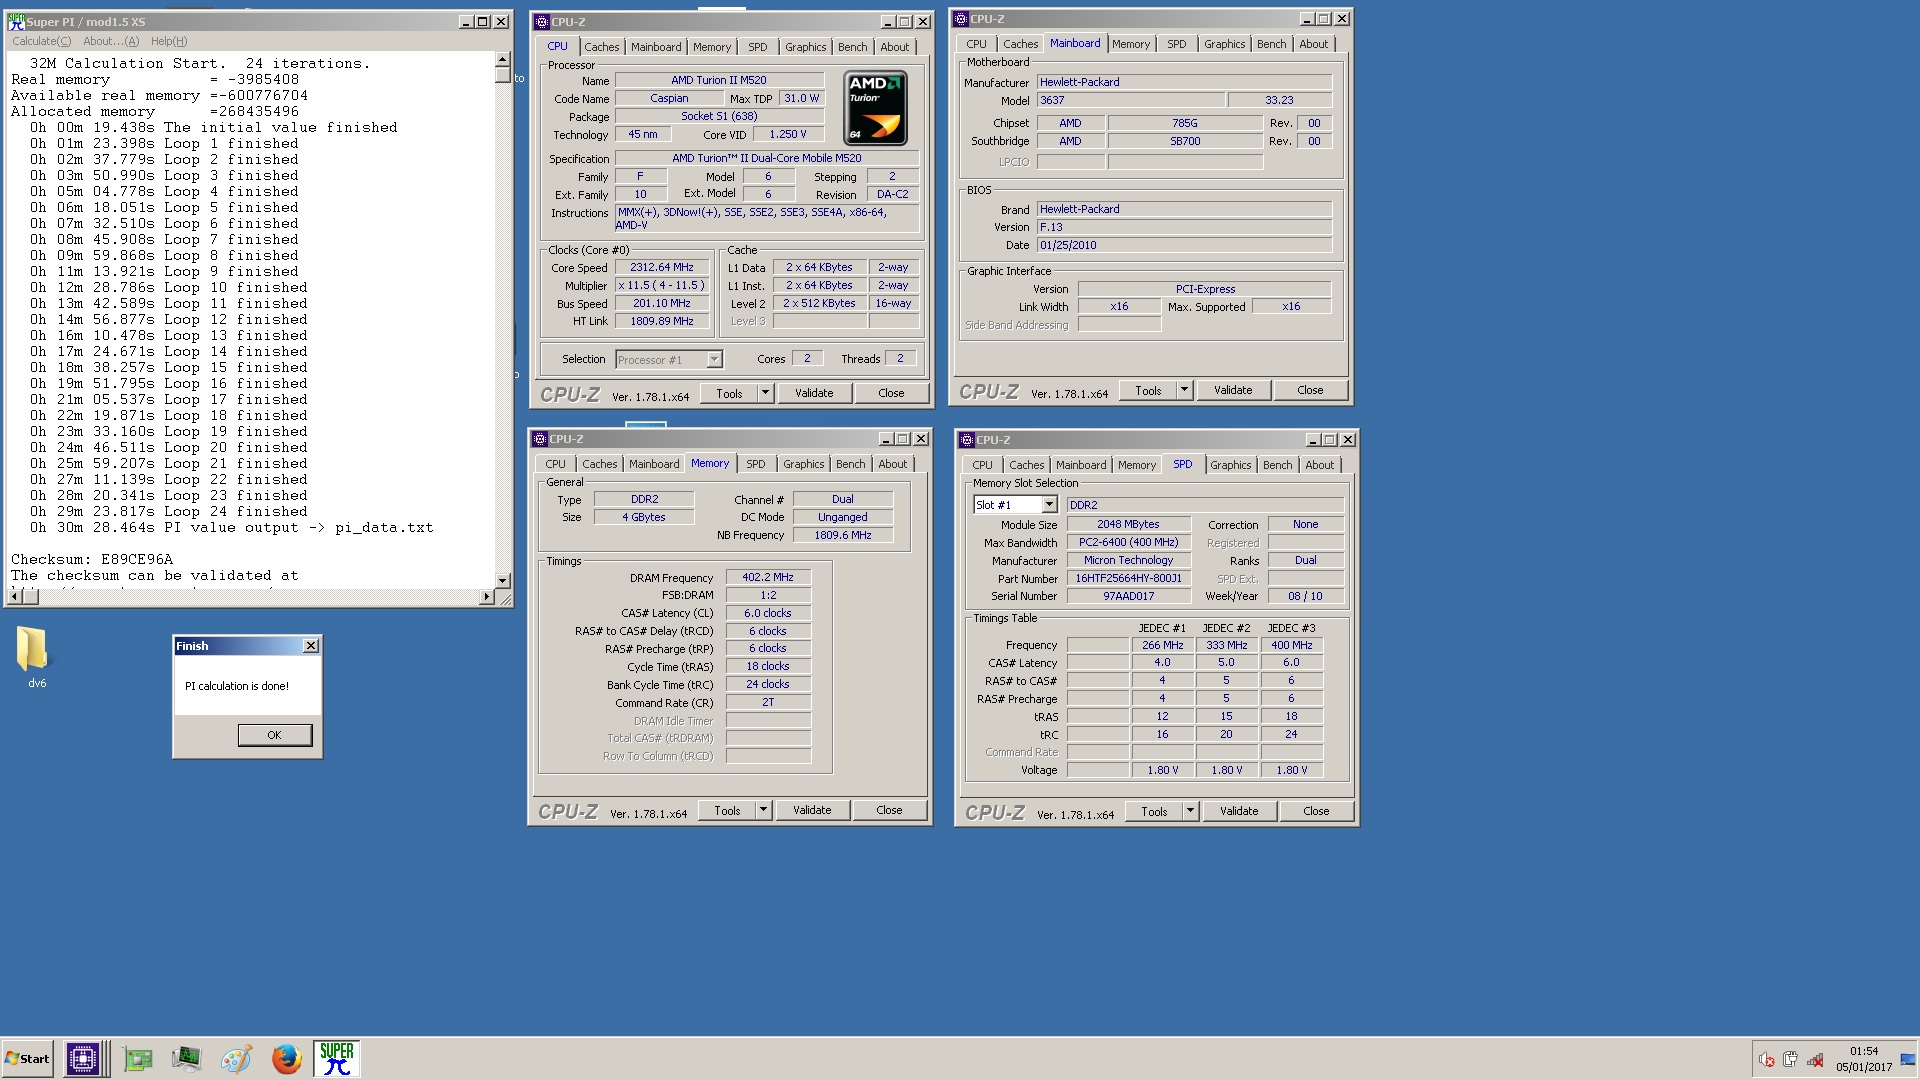Click the Super PI taskbar icon
This screenshot has height=1080, width=1920.
coord(336,1059)
